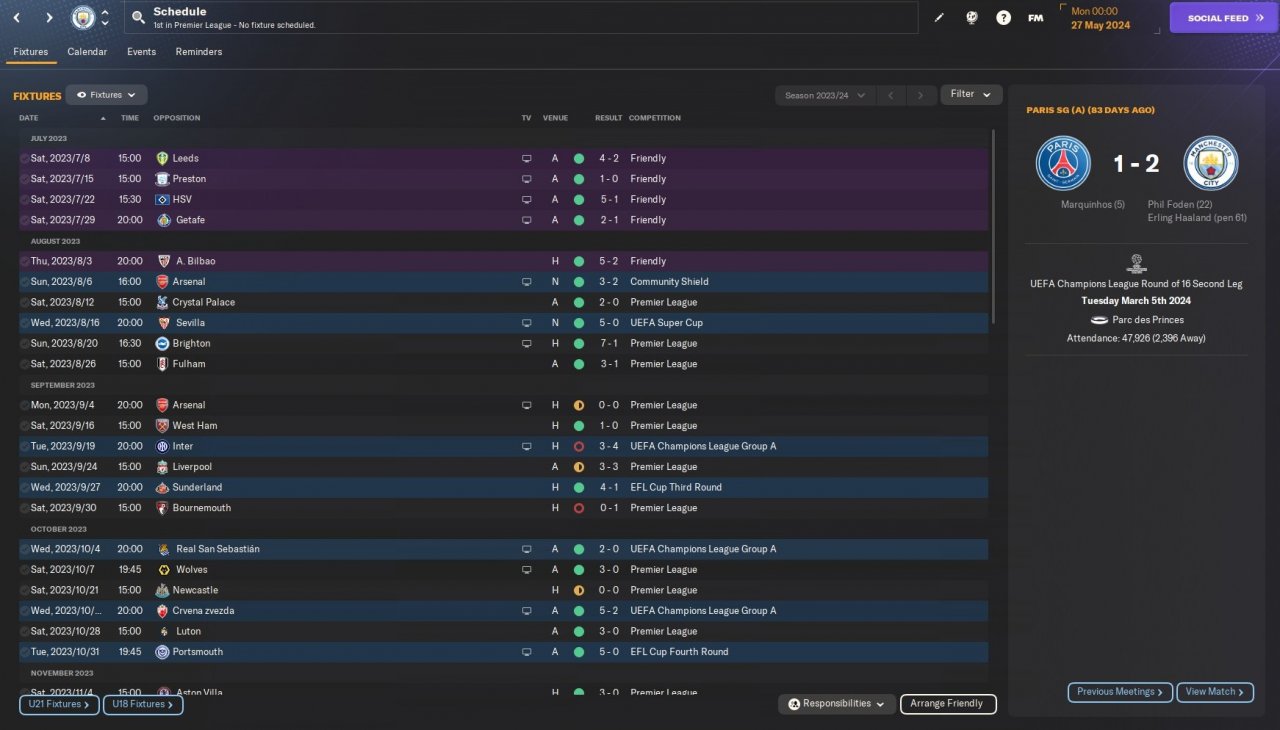Open the Season 2023/24 dropdown
The image size is (1280, 730).
pyautogui.click(x=825, y=95)
